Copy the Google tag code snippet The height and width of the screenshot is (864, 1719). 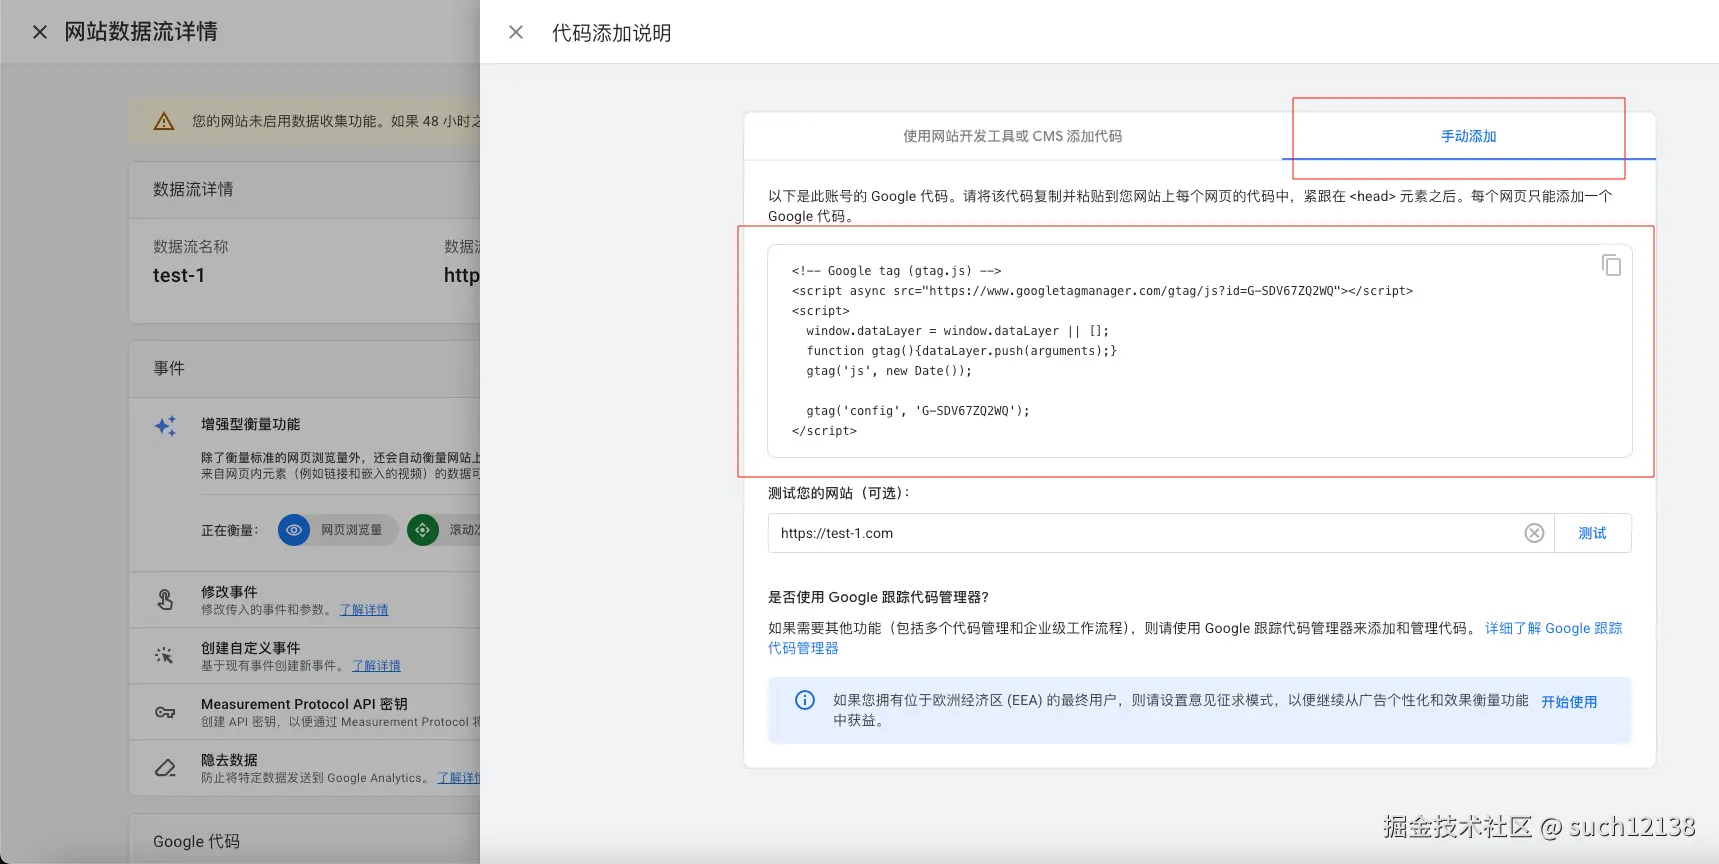pyautogui.click(x=1611, y=265)
